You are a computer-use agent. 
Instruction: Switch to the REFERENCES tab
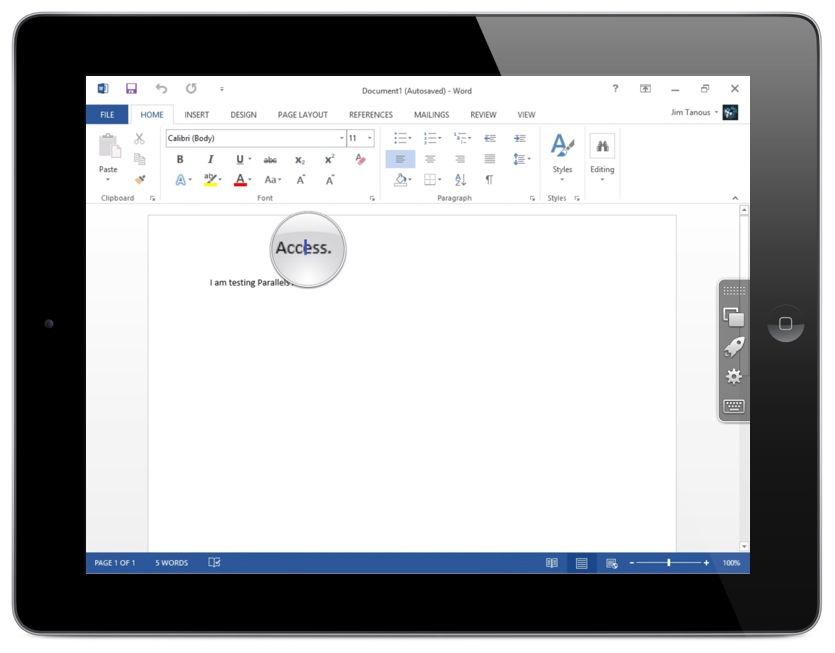click(x=371, y=115)
